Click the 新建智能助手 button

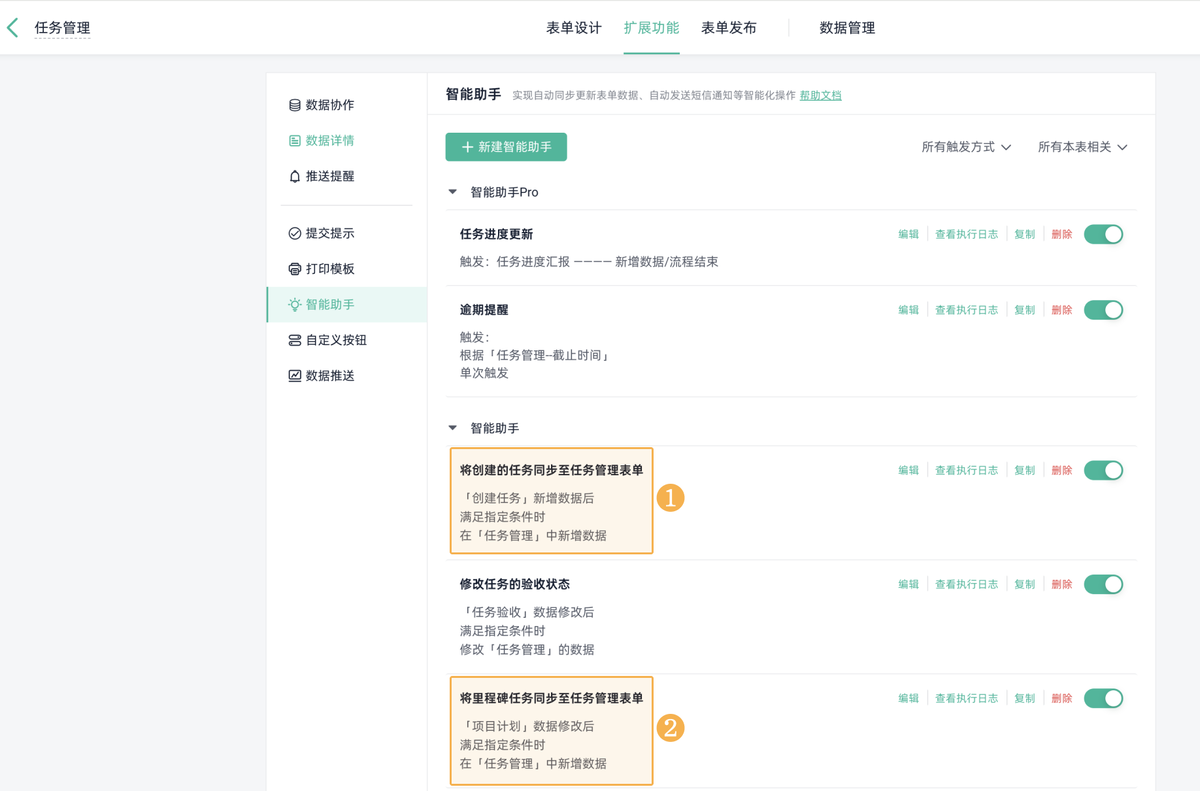[506, 146]
